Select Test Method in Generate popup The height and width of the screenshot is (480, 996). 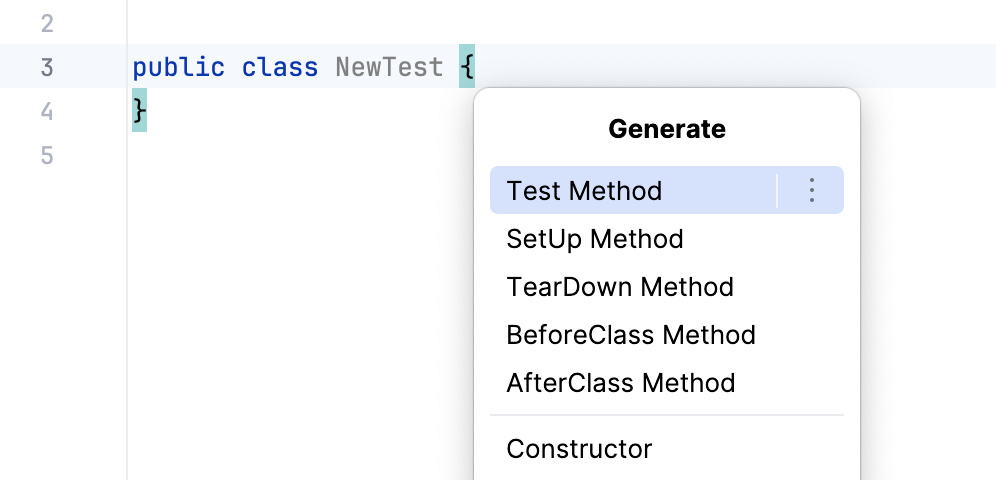[x=585, y=190]
